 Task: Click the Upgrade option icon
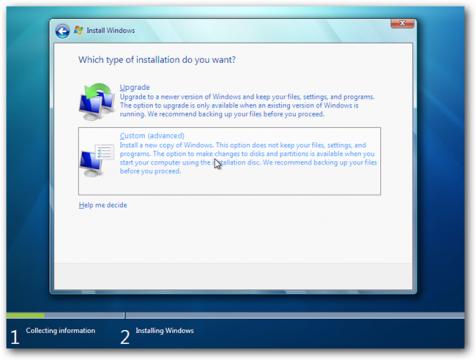tap(97, 101)
